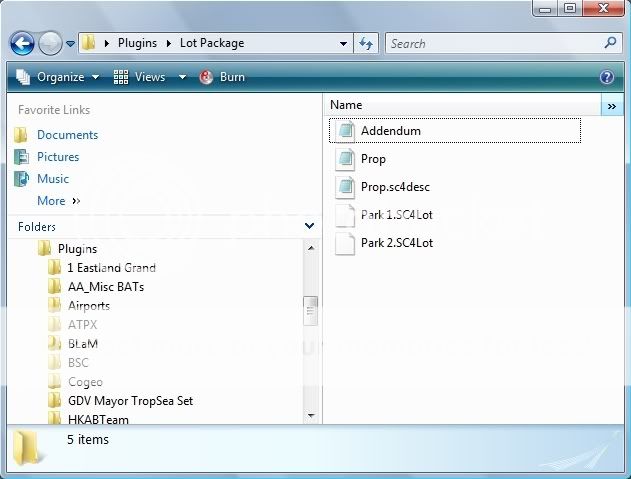Click the Organize stacked pages icon

pos(23,77)
